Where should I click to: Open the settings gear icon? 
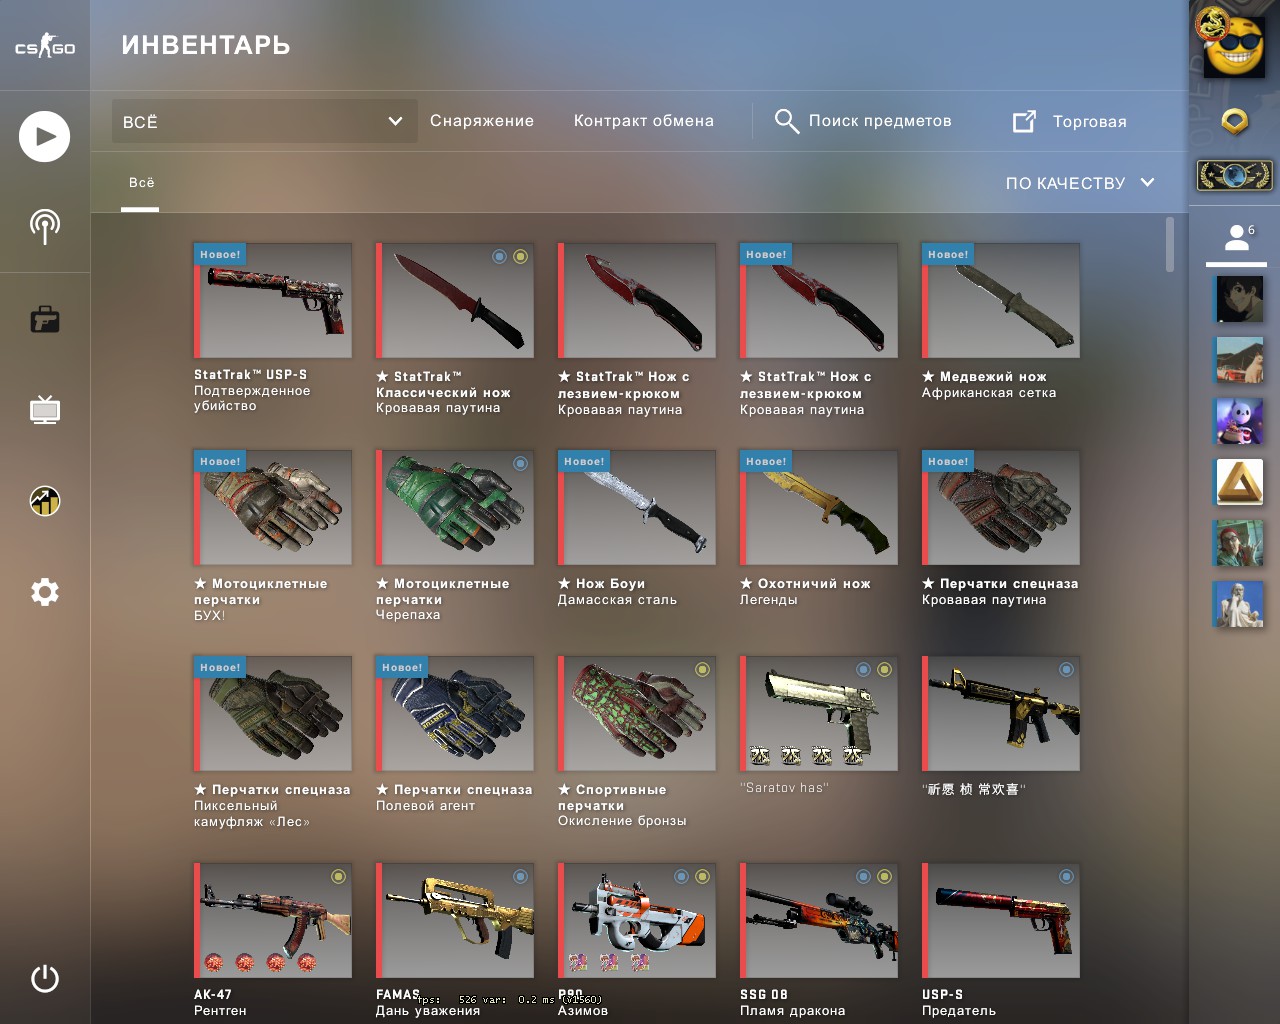[44, 592]
